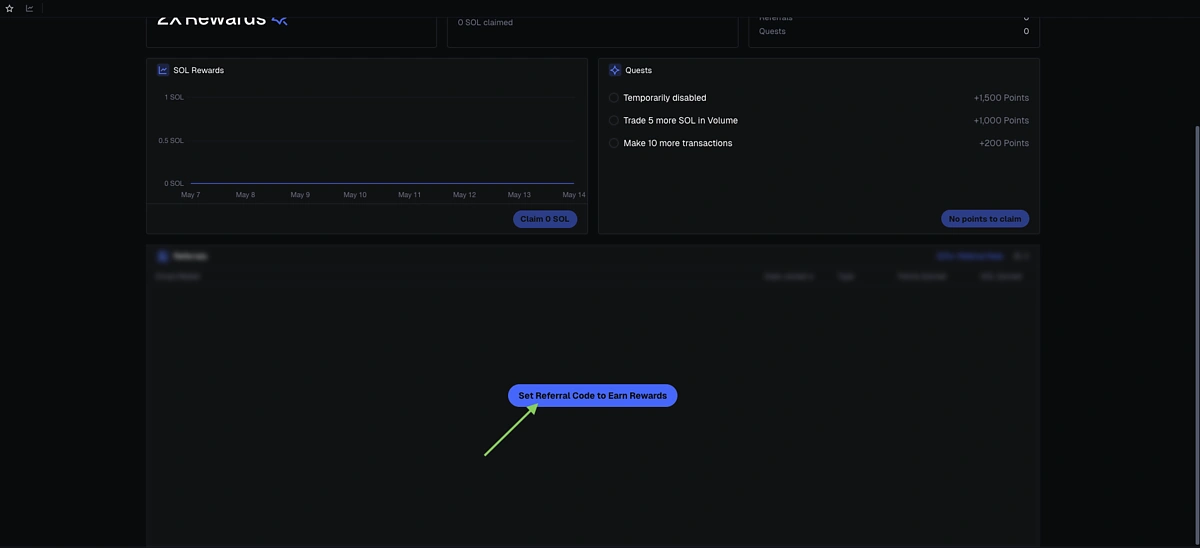Select the Temporarily disabled quest circle
The height and width of the screenshot is (548, 1200).
coord(614,98)
